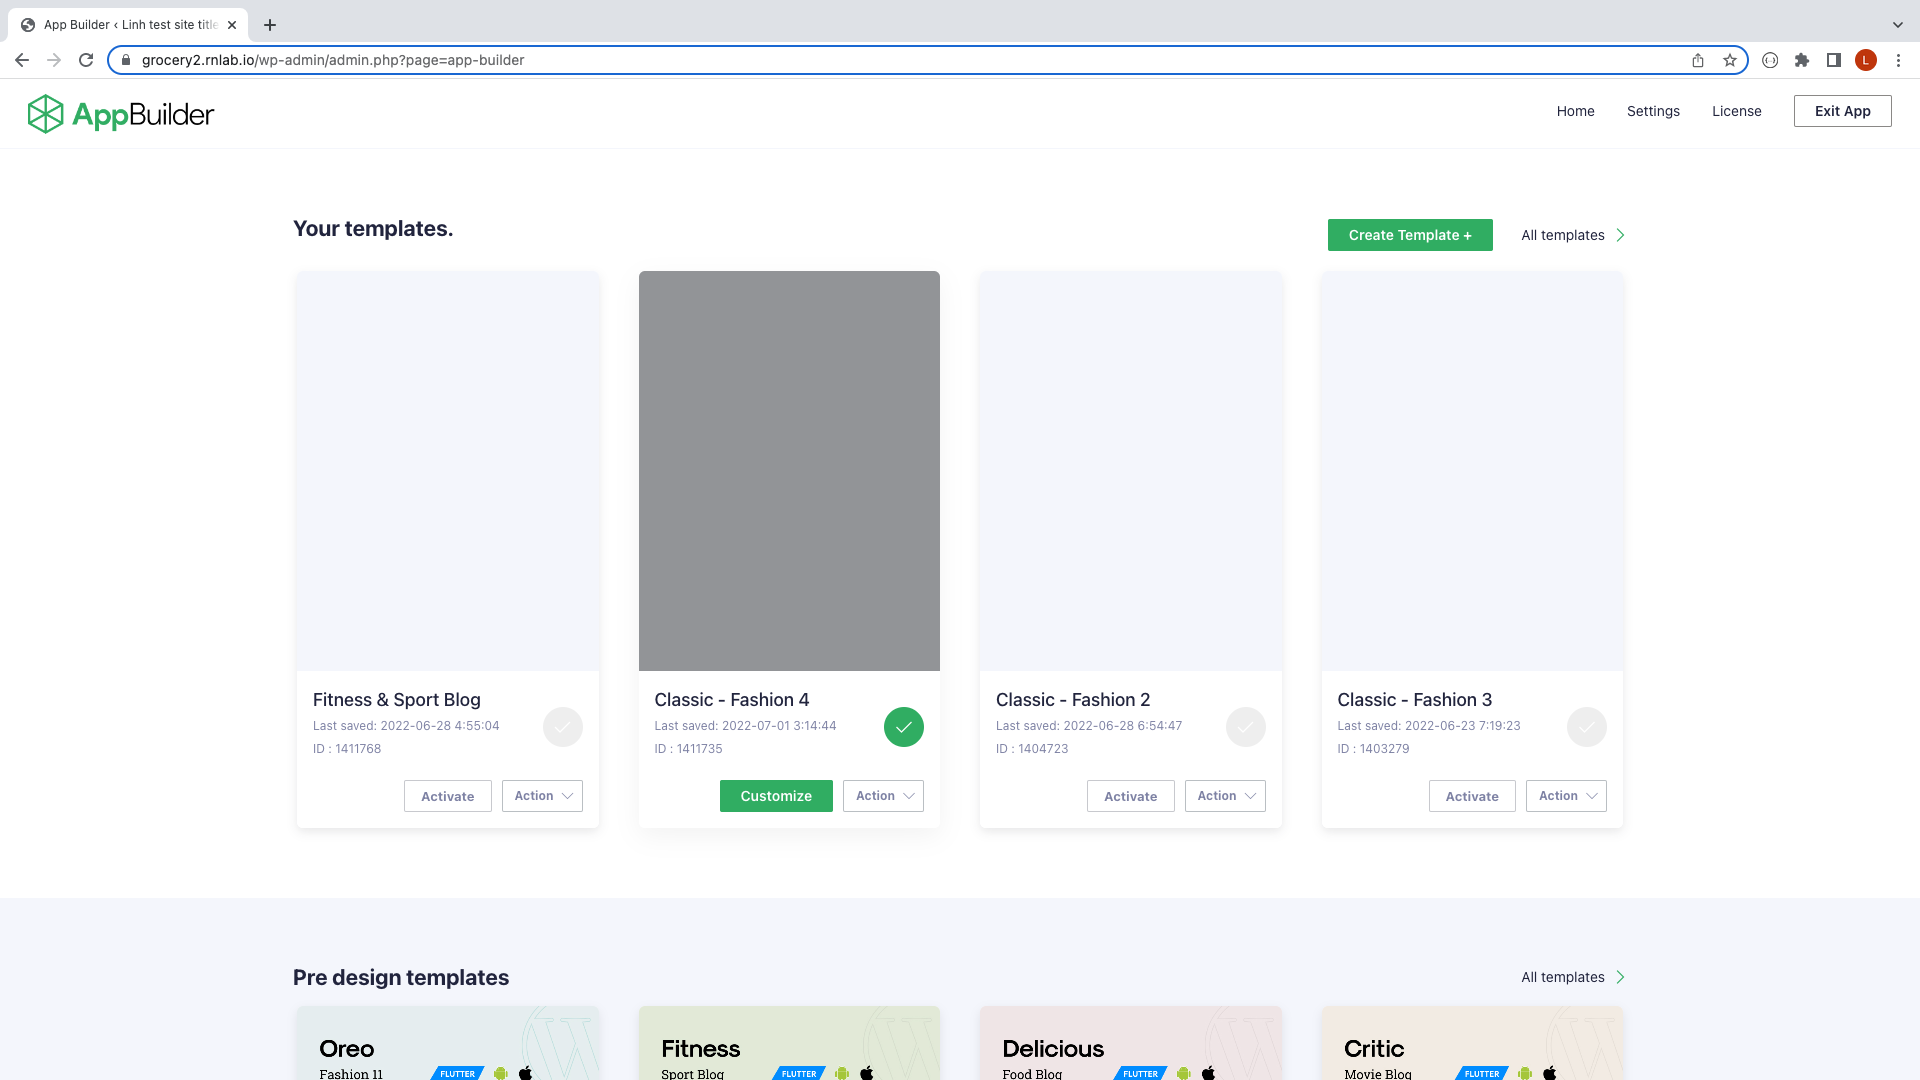Open the Settings menu item

click(1653, 111)
